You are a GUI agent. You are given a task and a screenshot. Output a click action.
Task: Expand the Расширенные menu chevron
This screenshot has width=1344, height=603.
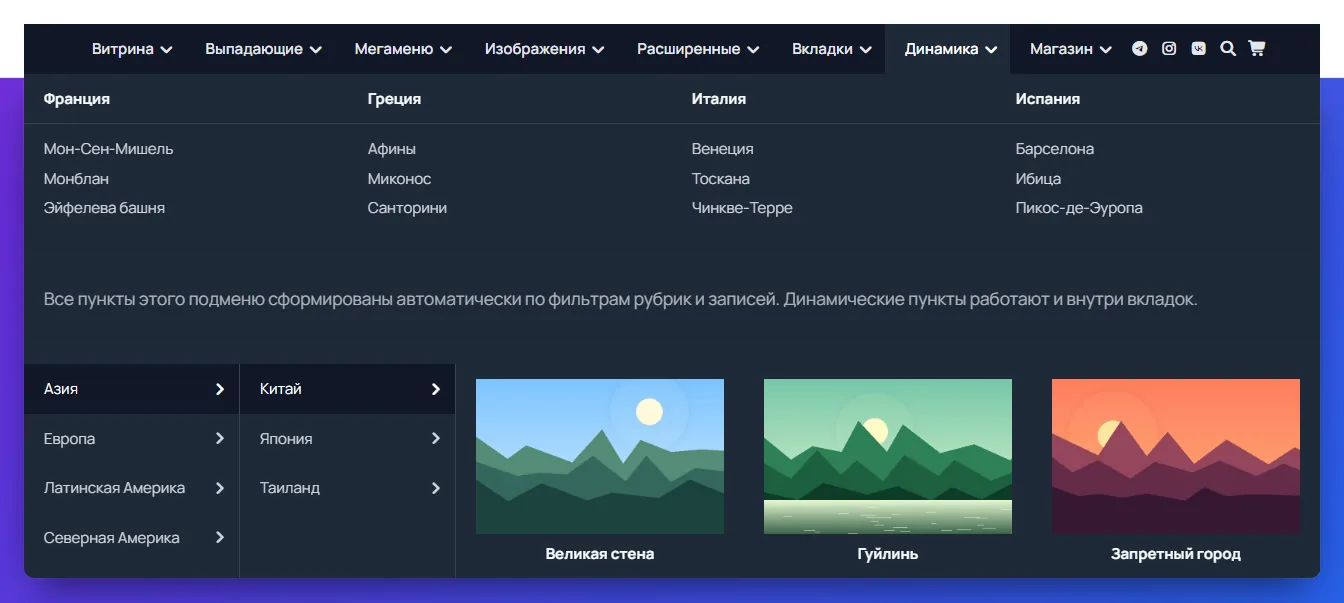click(753, 49)
